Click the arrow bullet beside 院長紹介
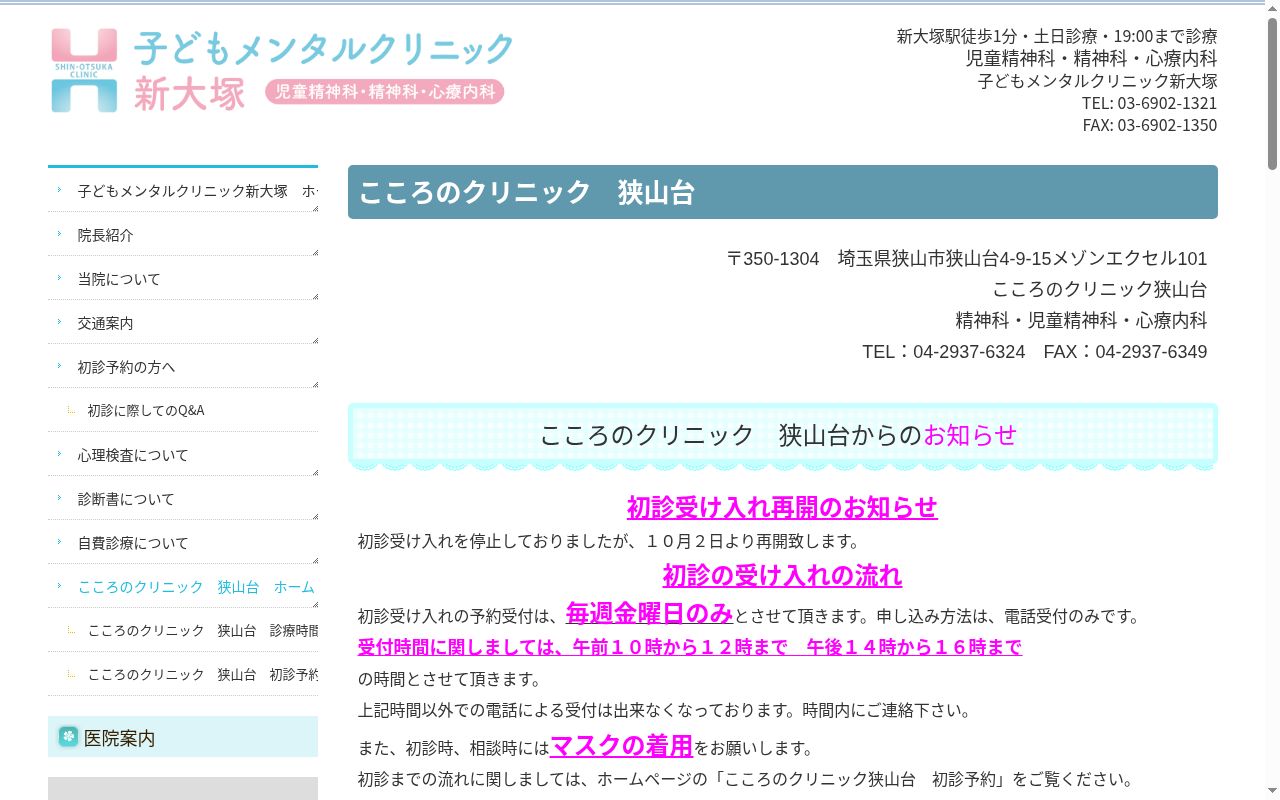The width and height of the screenshot is (1280, 800). [60, 234]
